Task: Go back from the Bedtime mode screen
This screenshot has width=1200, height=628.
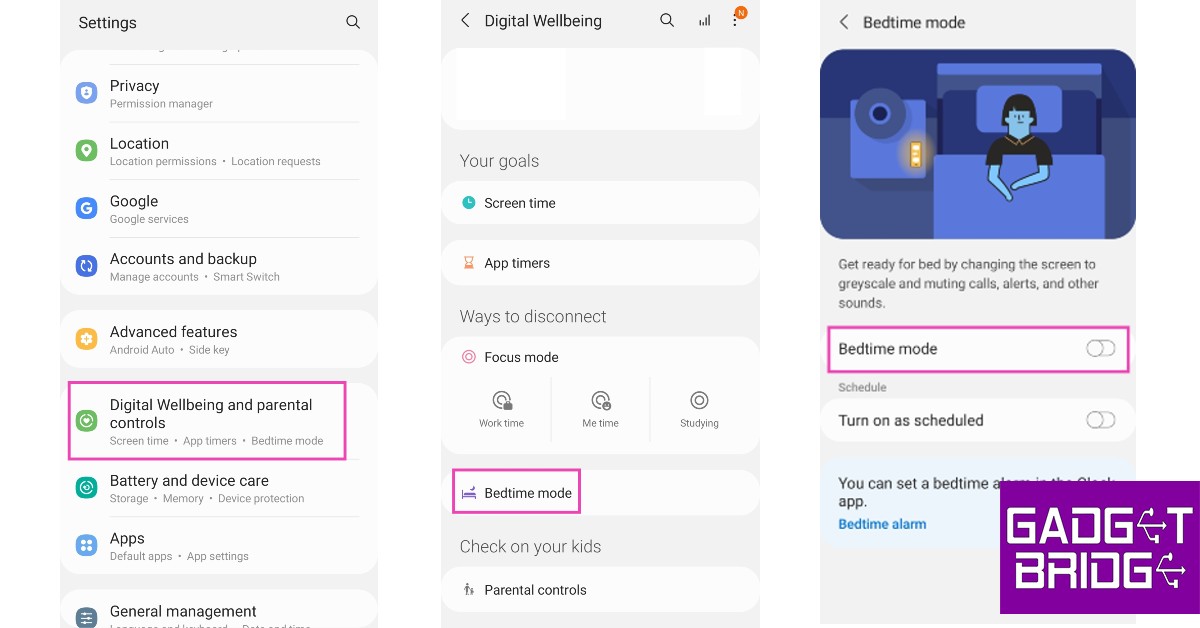Action: coord(844,22)
